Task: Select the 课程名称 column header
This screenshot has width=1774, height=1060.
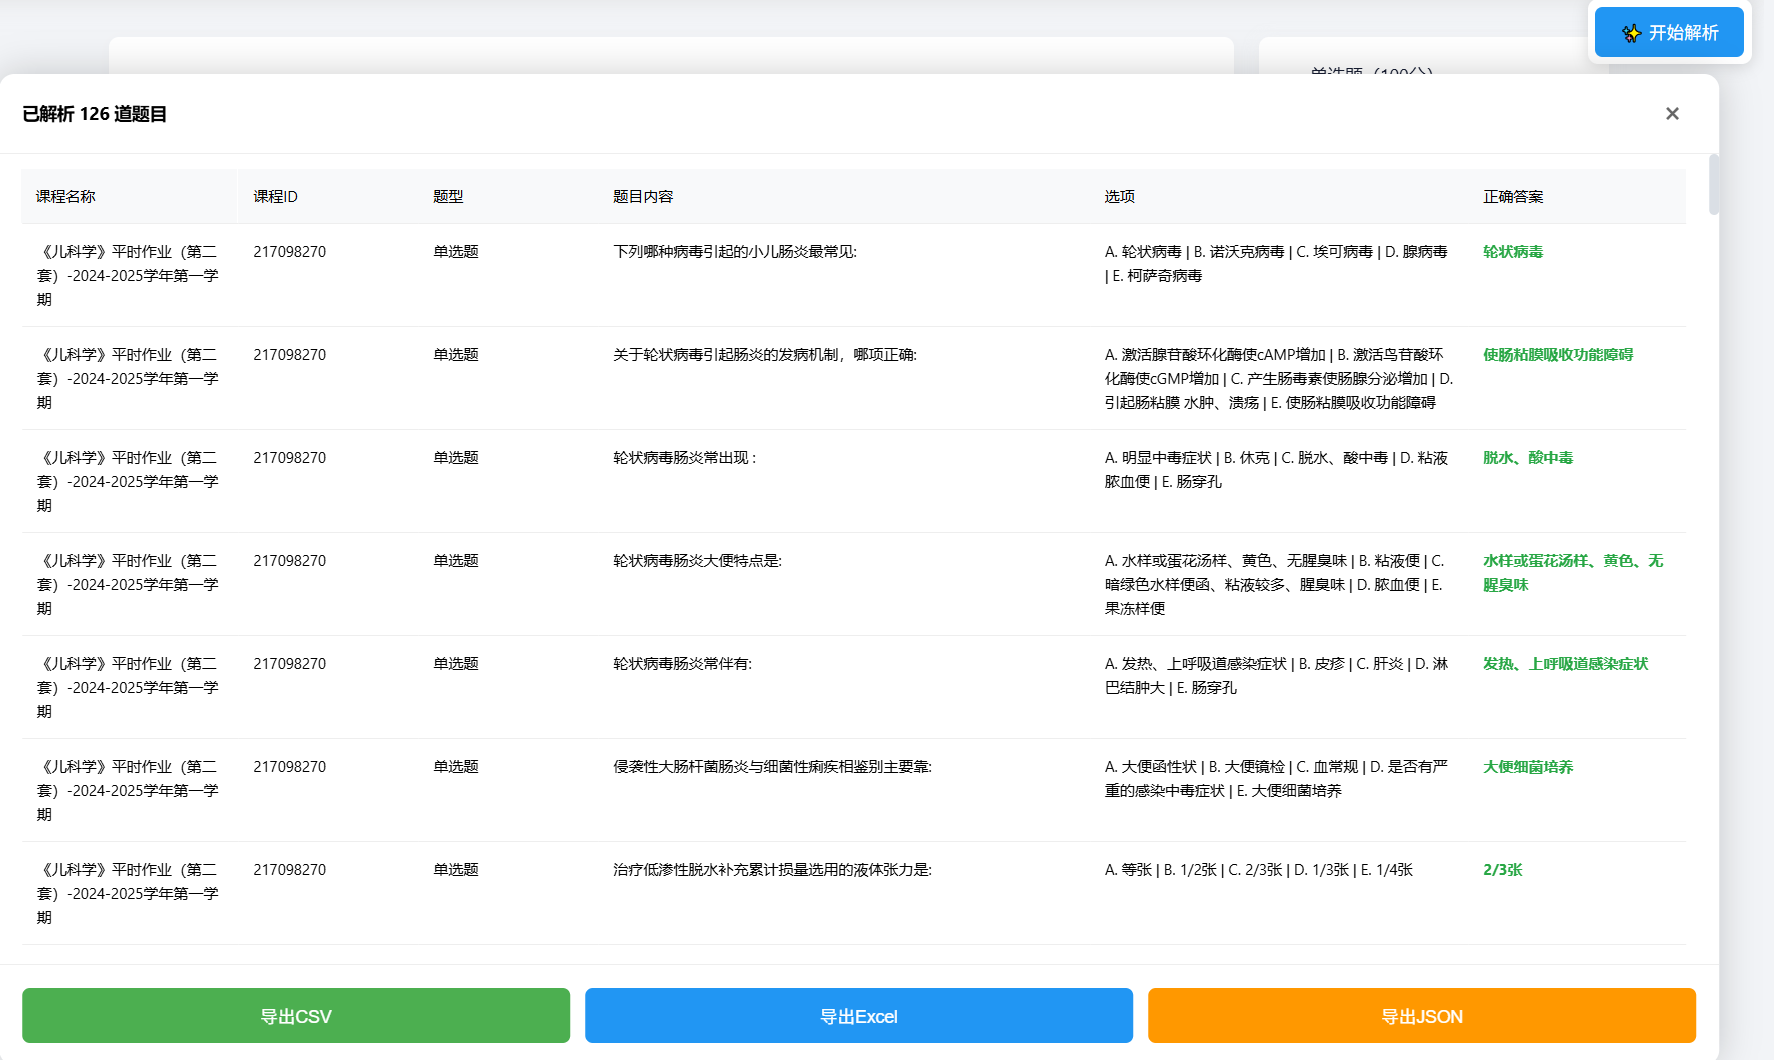Action: click(x=66, y=197)
